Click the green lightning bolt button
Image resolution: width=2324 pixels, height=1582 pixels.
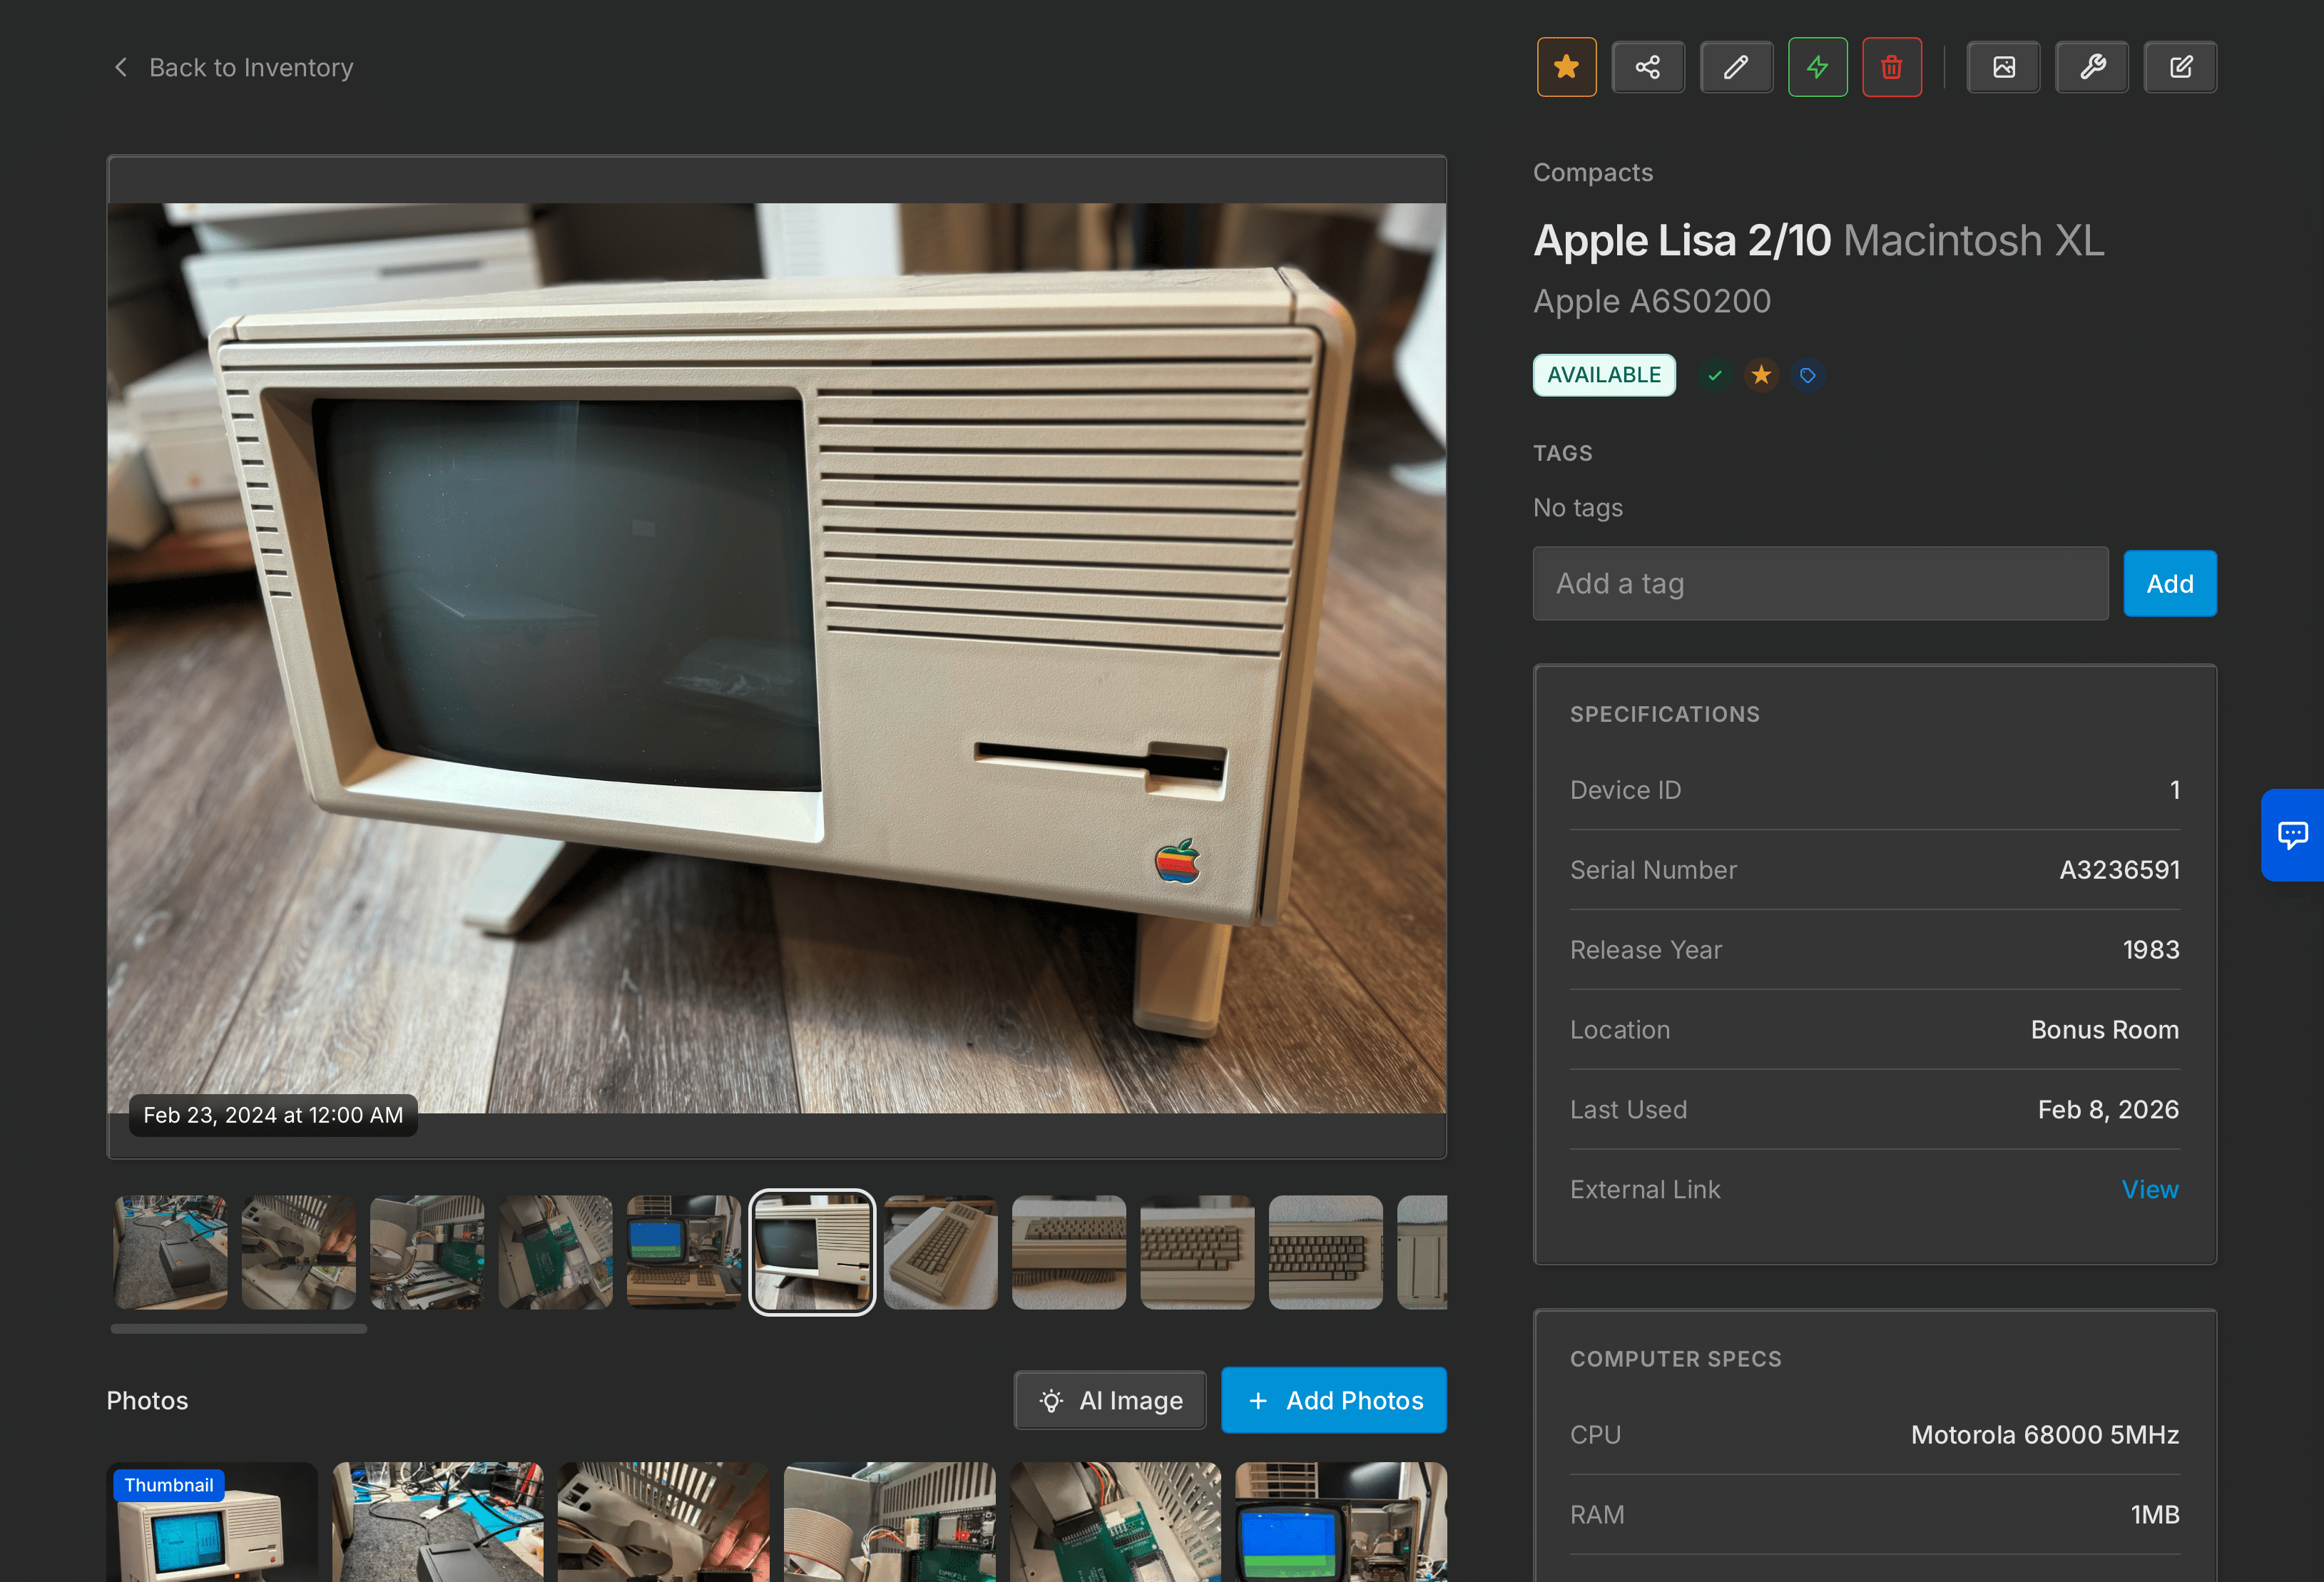coord(1817,67)
